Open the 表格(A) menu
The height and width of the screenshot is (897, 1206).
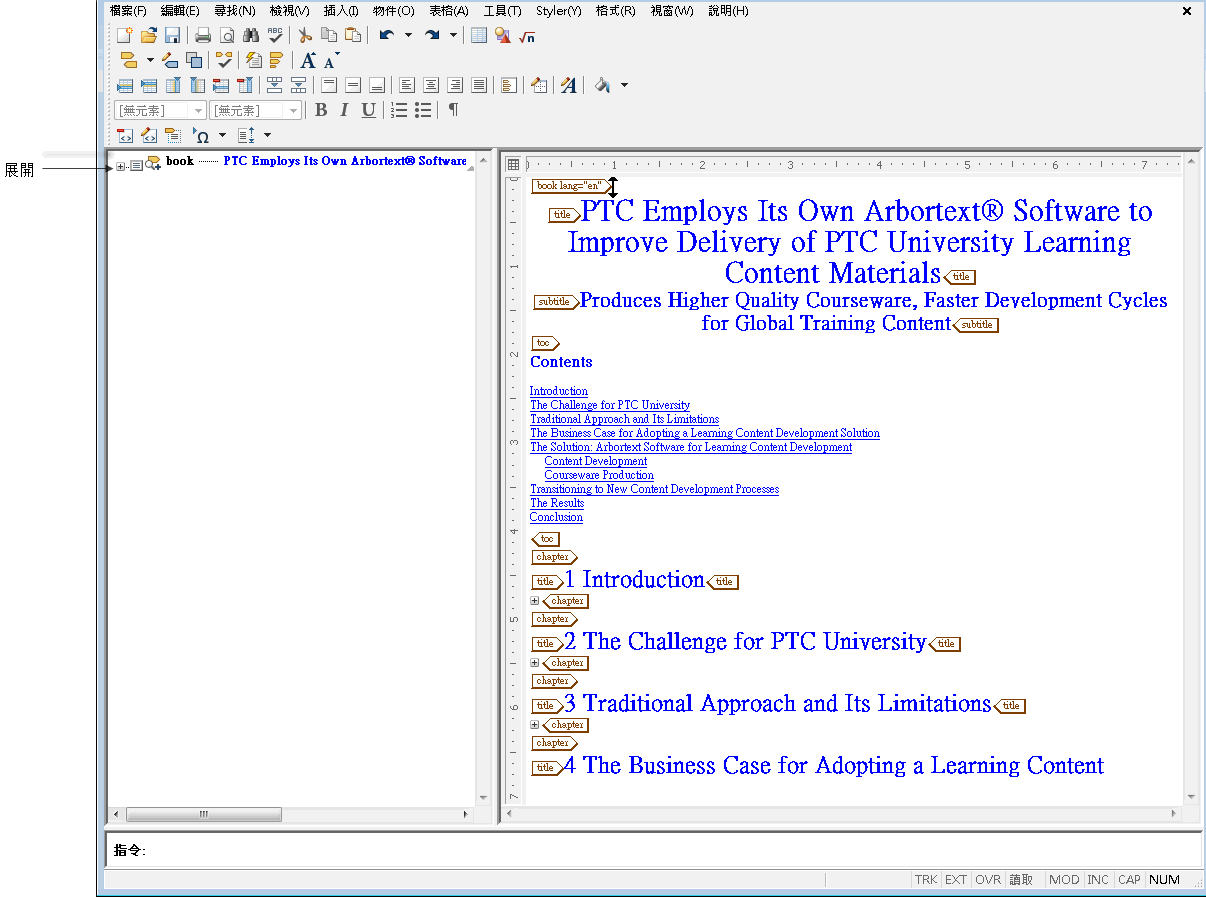448,11
